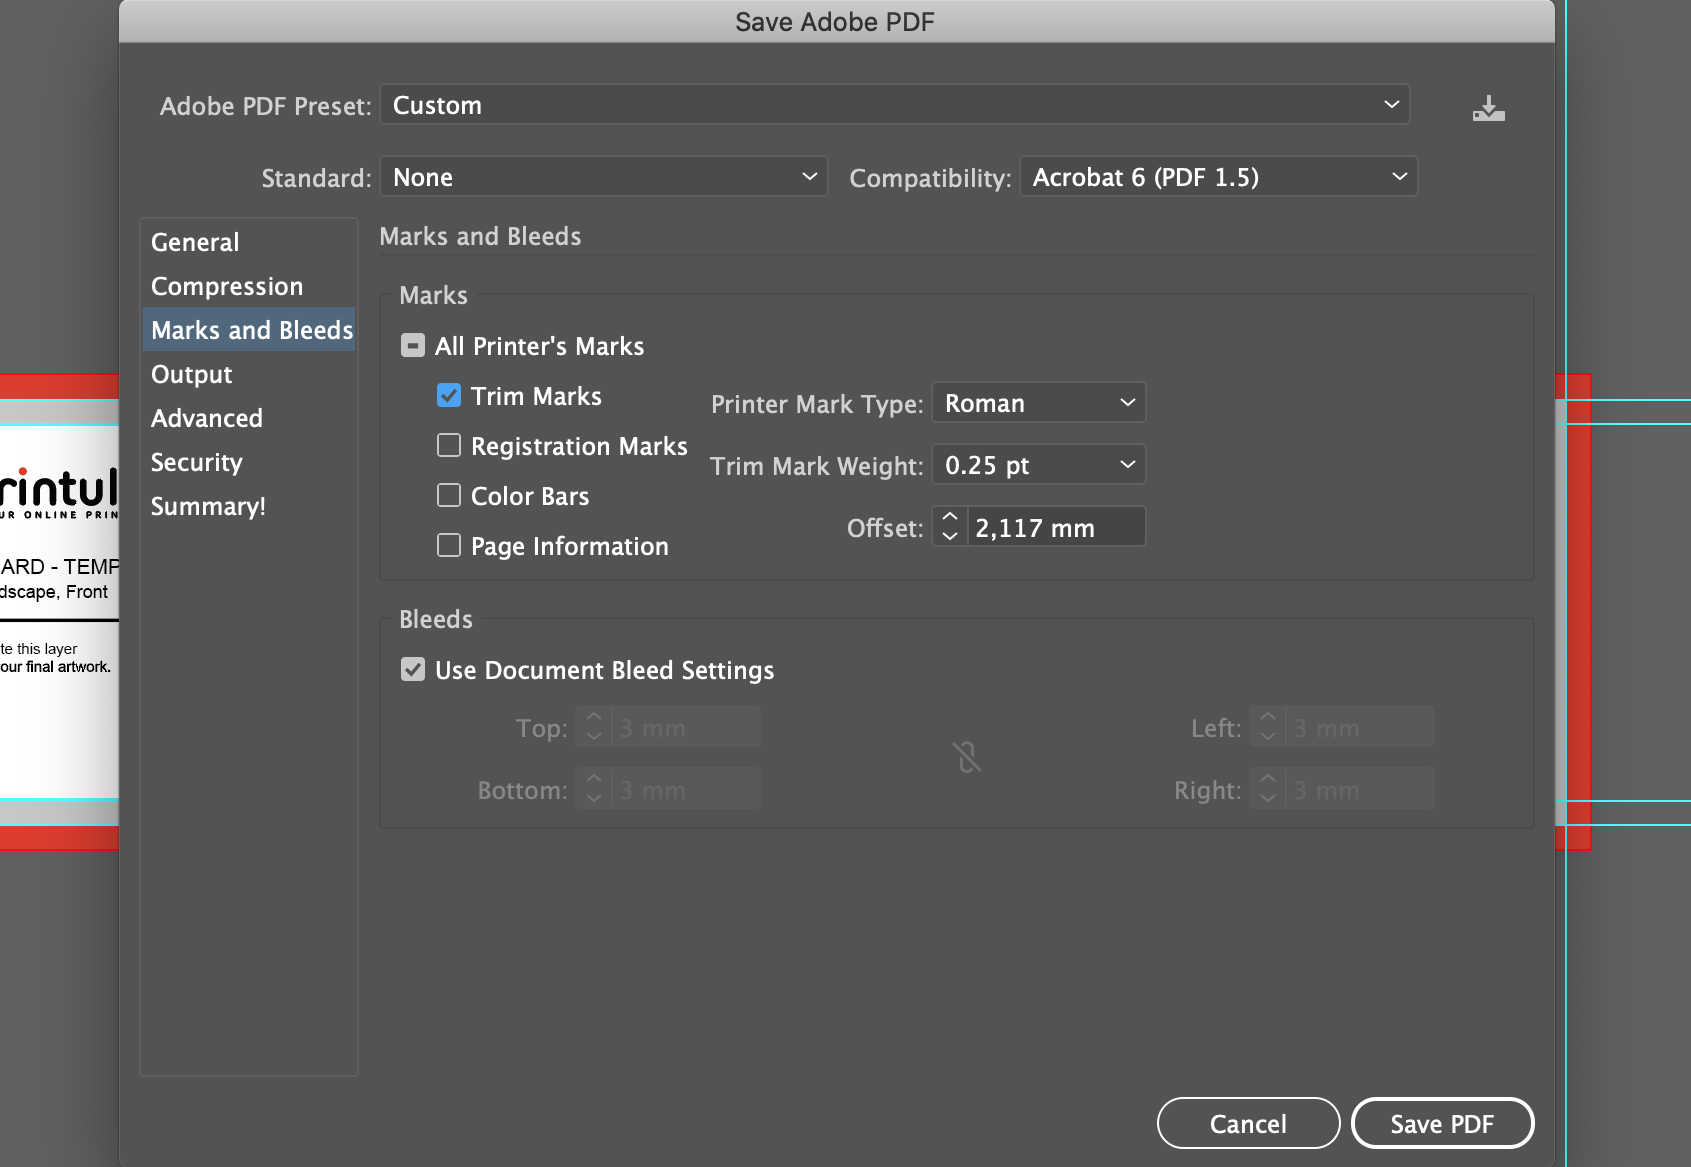Image resolution: width=1691 pixels, height=1167 pixels.
Task: Select Marks and Bleeds section
Action: click(249, 330)
